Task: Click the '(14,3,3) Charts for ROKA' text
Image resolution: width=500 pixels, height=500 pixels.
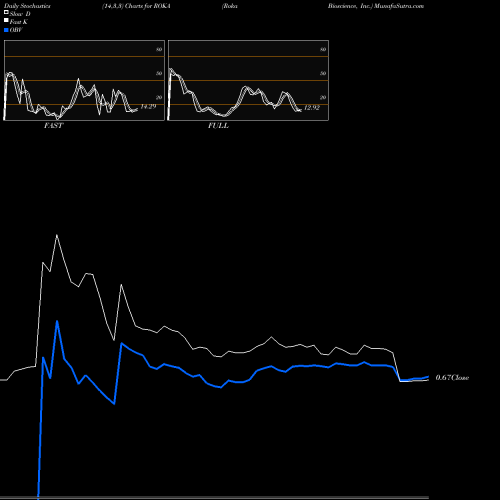Action: (136, 6)
